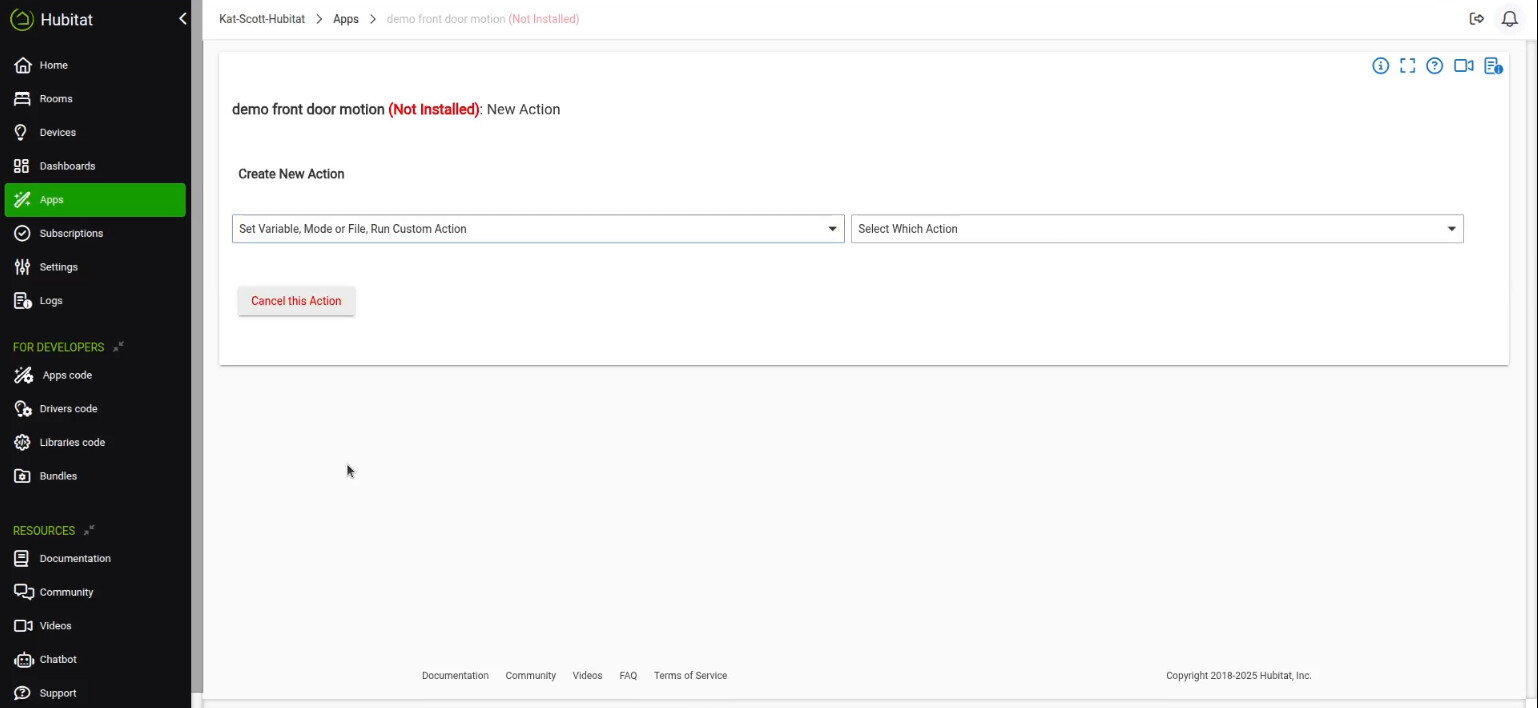Click demo front door motion breadcrumb text

point(445,19)
